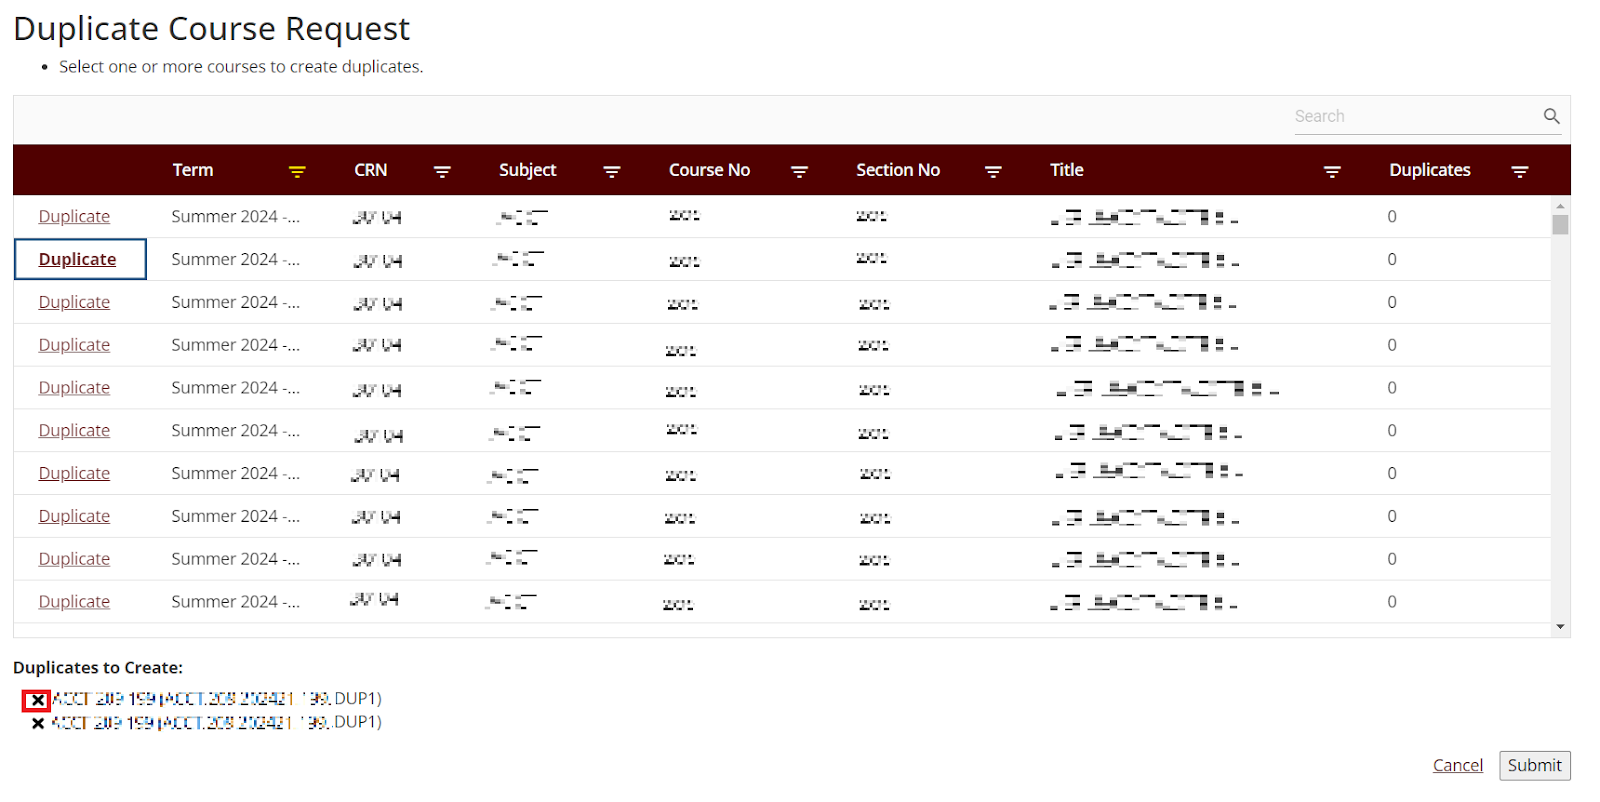The width and height of the screenshot is (1600, 802).
Task: Open the Section No column filter icon
Action: 993,172
